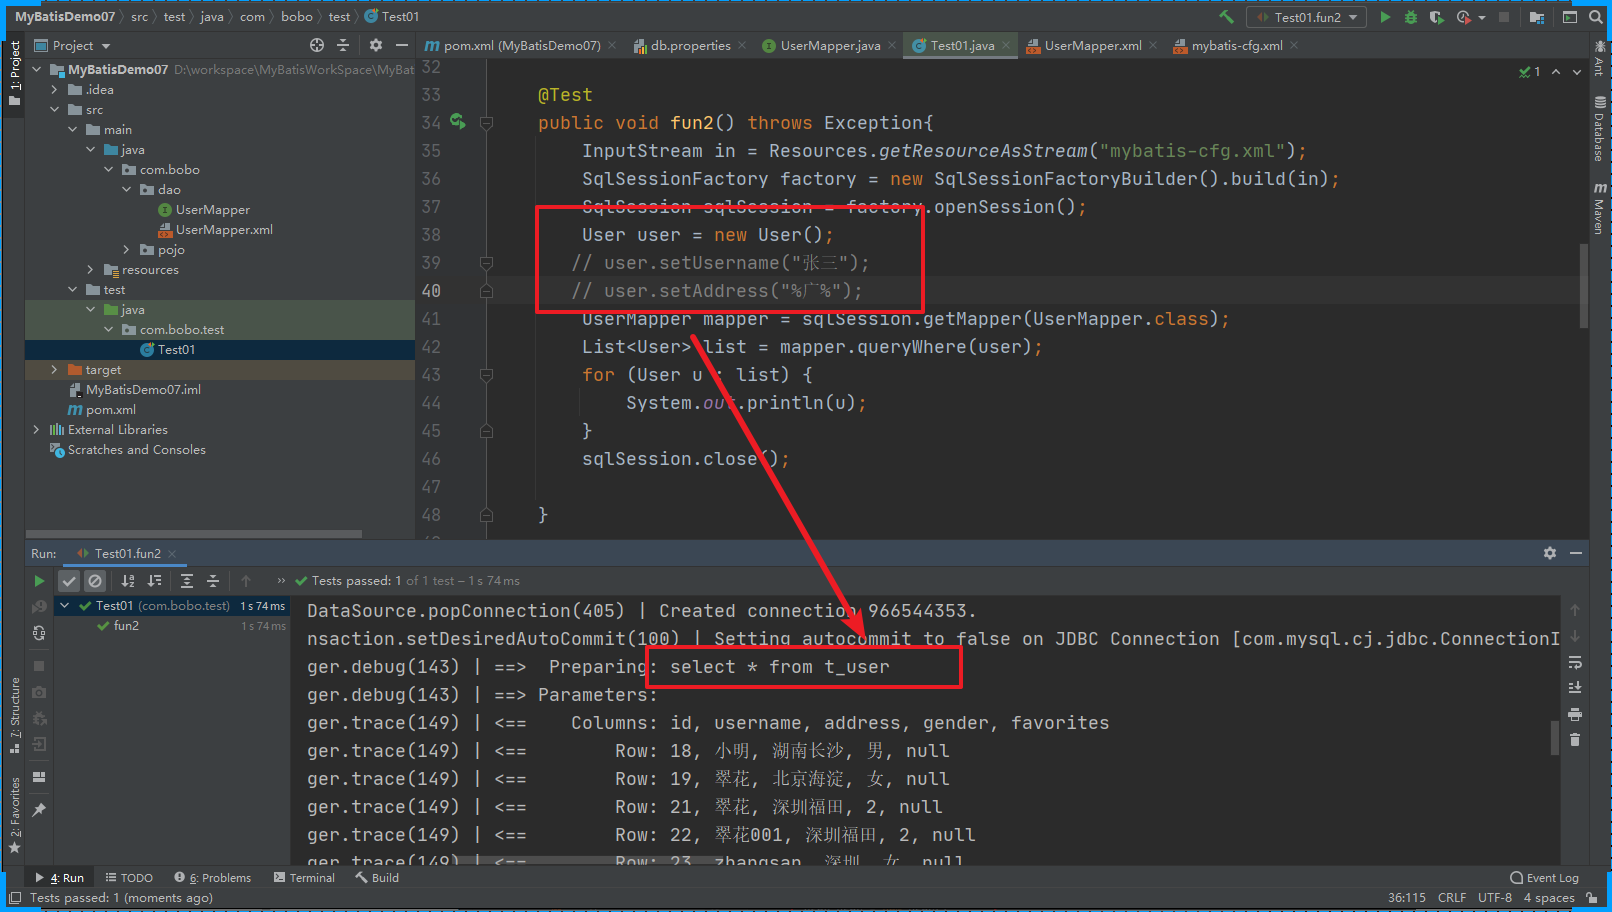The width and height of the screenshot is (1612, 912).
Task: Clear console output with trash icon
Action: click(x=1575, y=740)
